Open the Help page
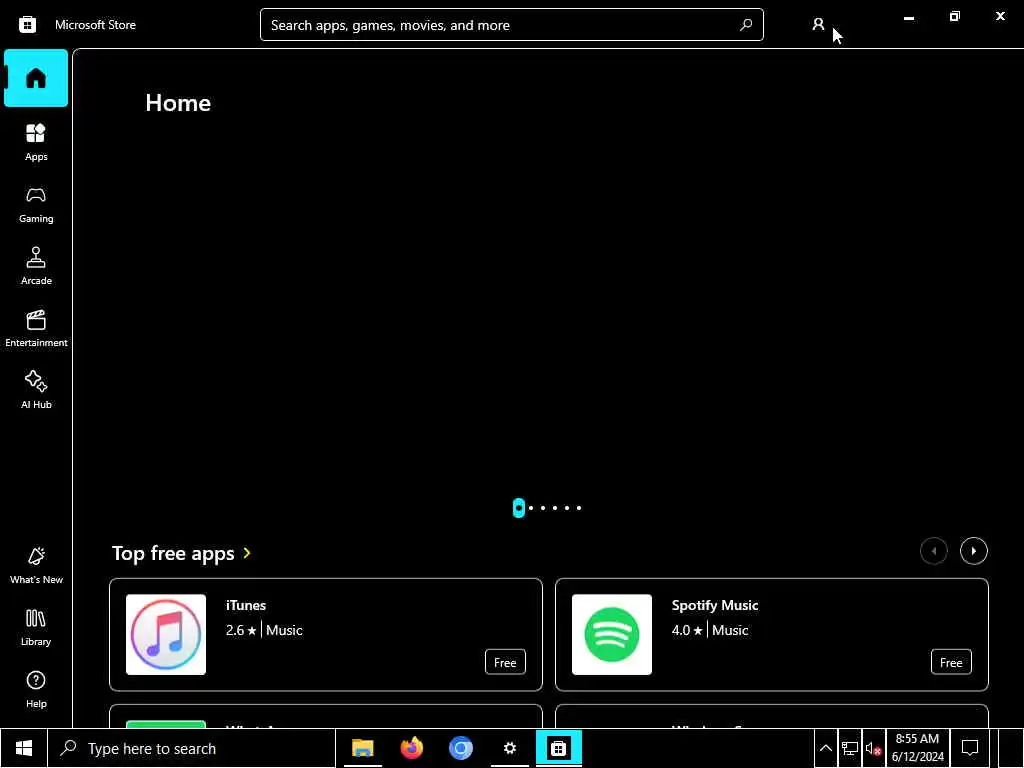The height and width of the screenshot is (768, 1024). coord(36,690)
